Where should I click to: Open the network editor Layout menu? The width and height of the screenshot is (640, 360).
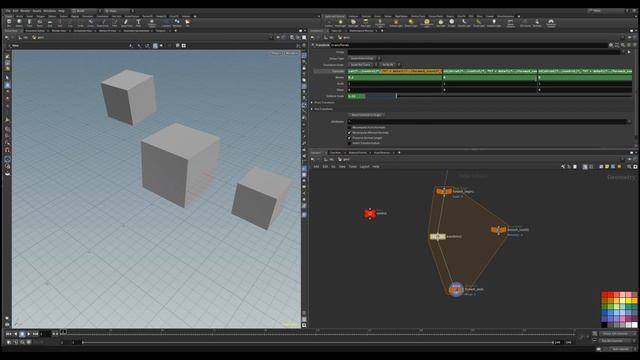coord(364,167)
